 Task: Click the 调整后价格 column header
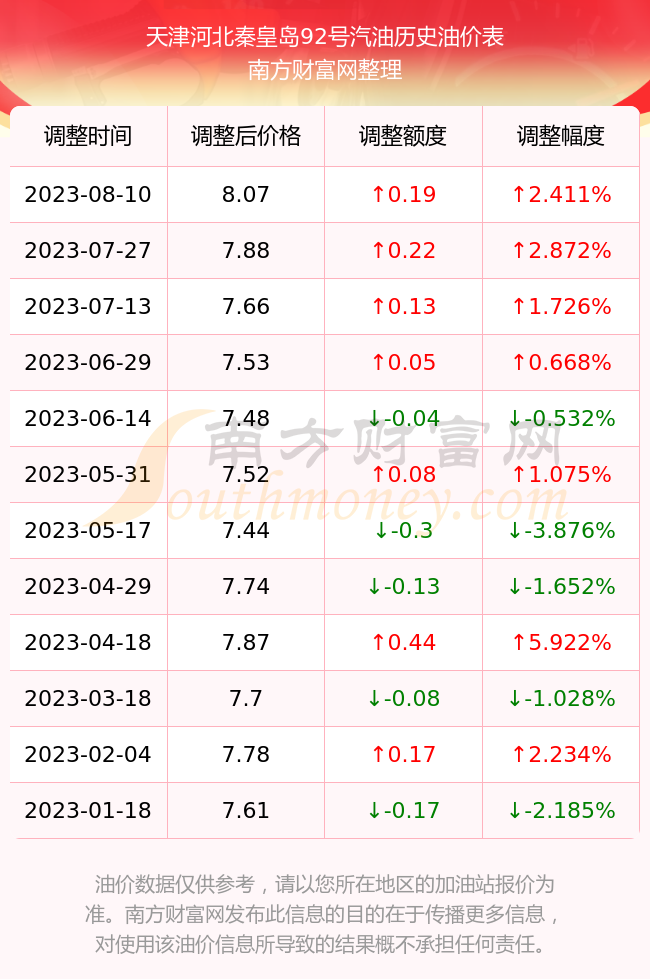[246, 136]
